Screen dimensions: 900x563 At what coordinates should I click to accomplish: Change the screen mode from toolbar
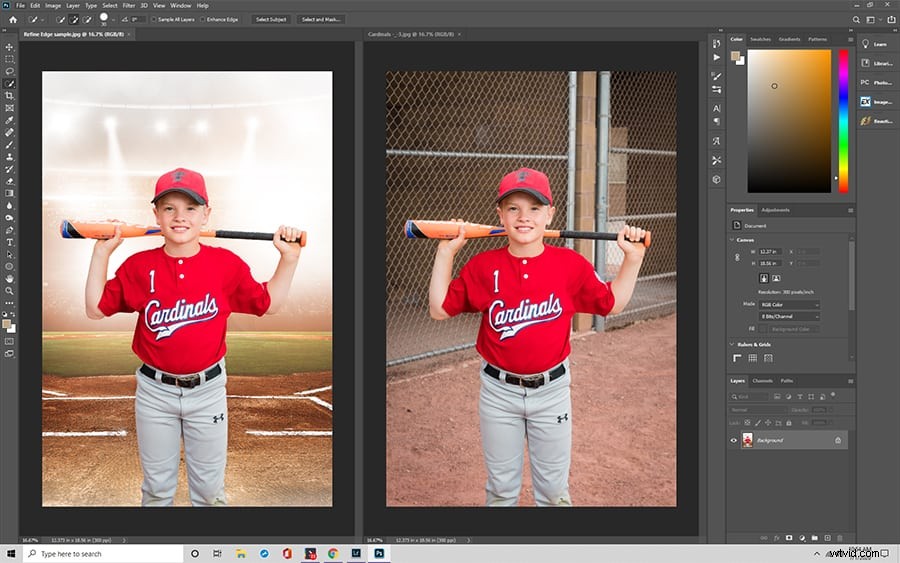click(9, 354)
